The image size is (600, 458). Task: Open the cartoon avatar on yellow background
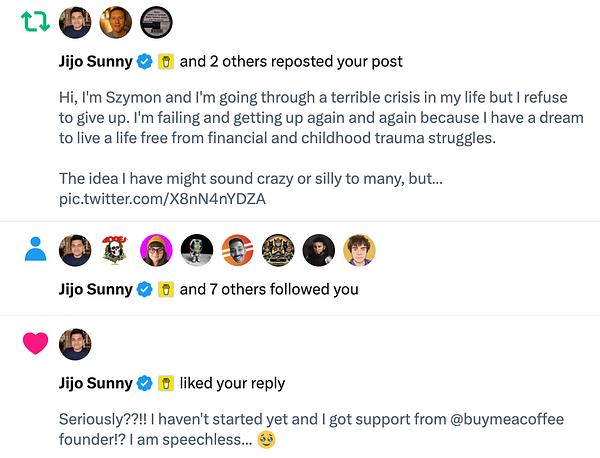click(x=359, y=249)
